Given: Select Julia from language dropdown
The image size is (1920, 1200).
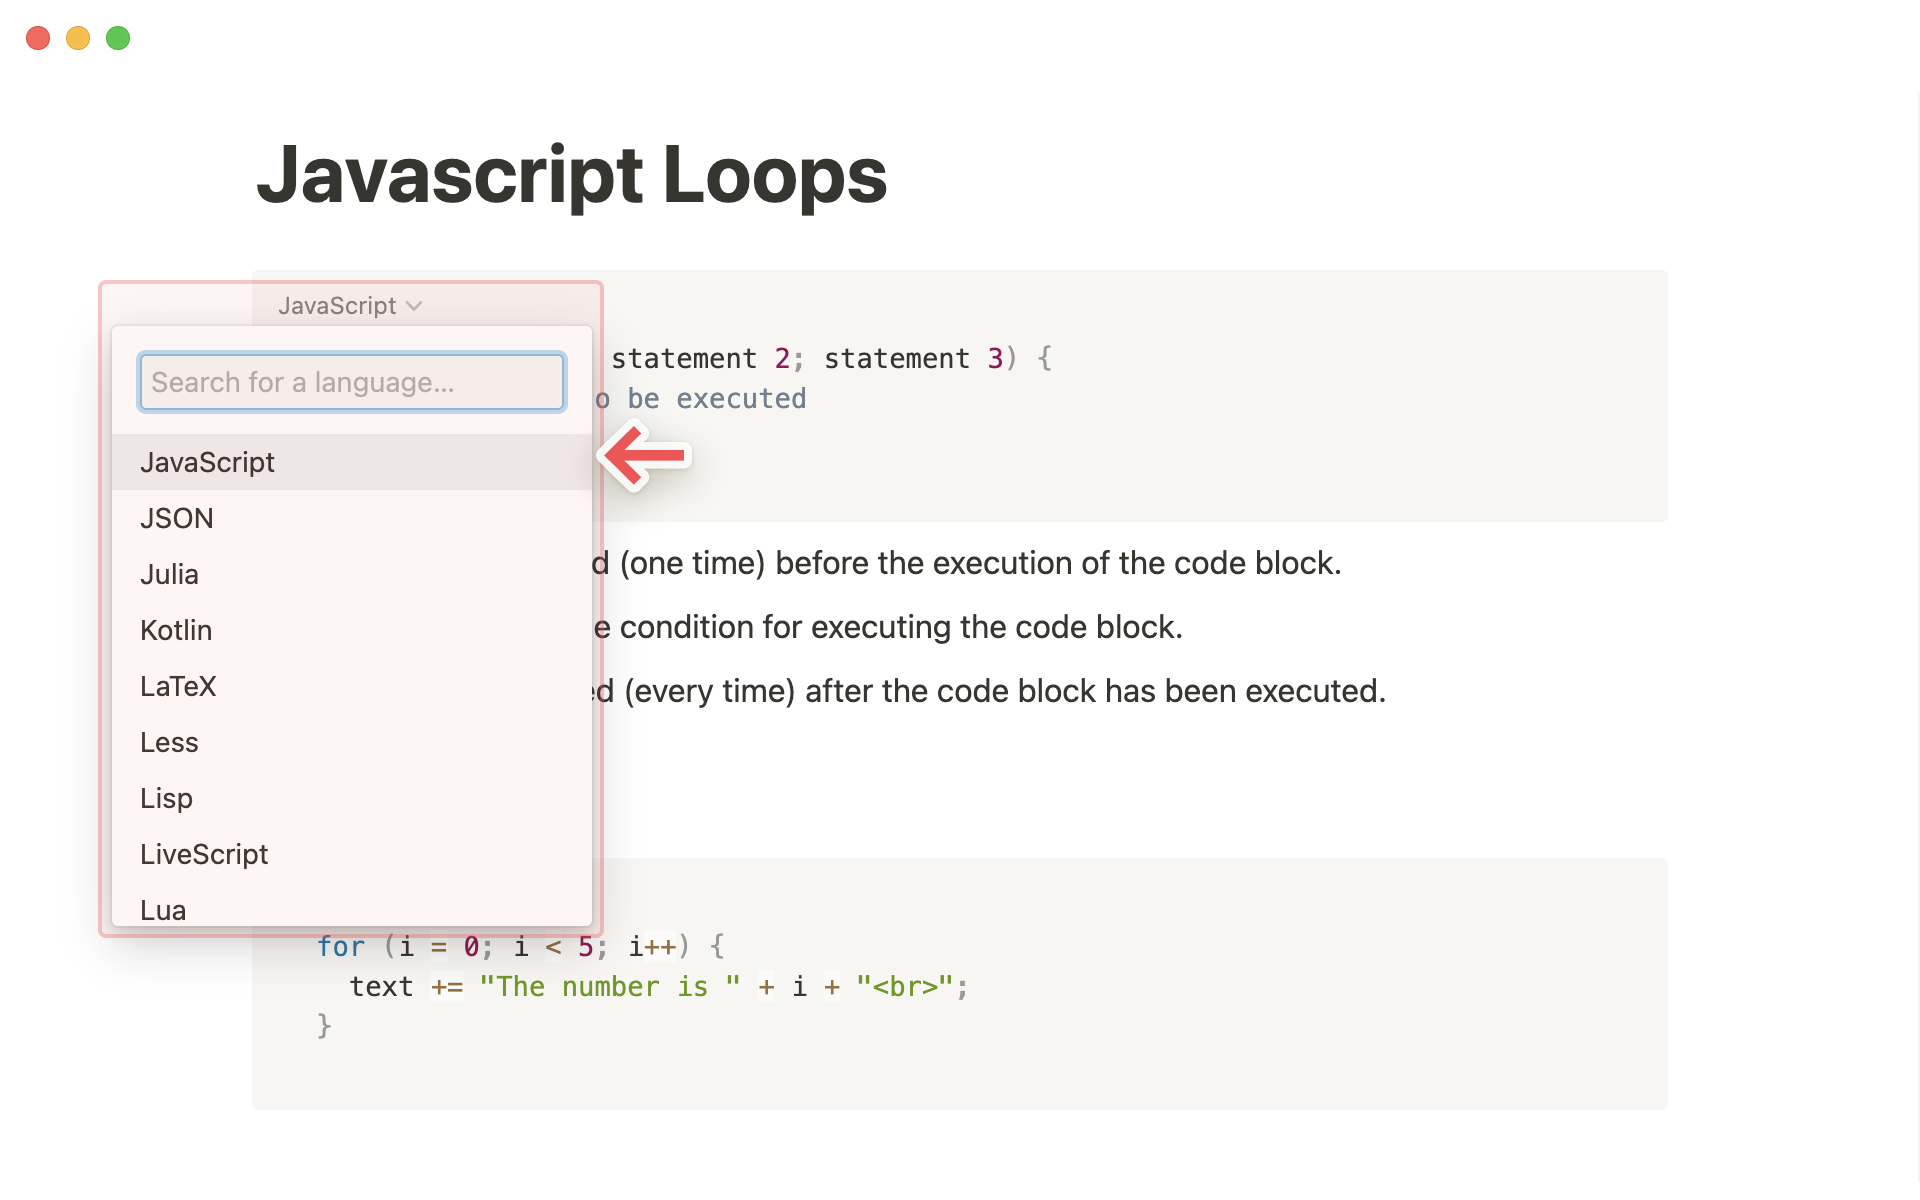Looking at the screenshot, I should pyautogui.click(x=167, y=574).
